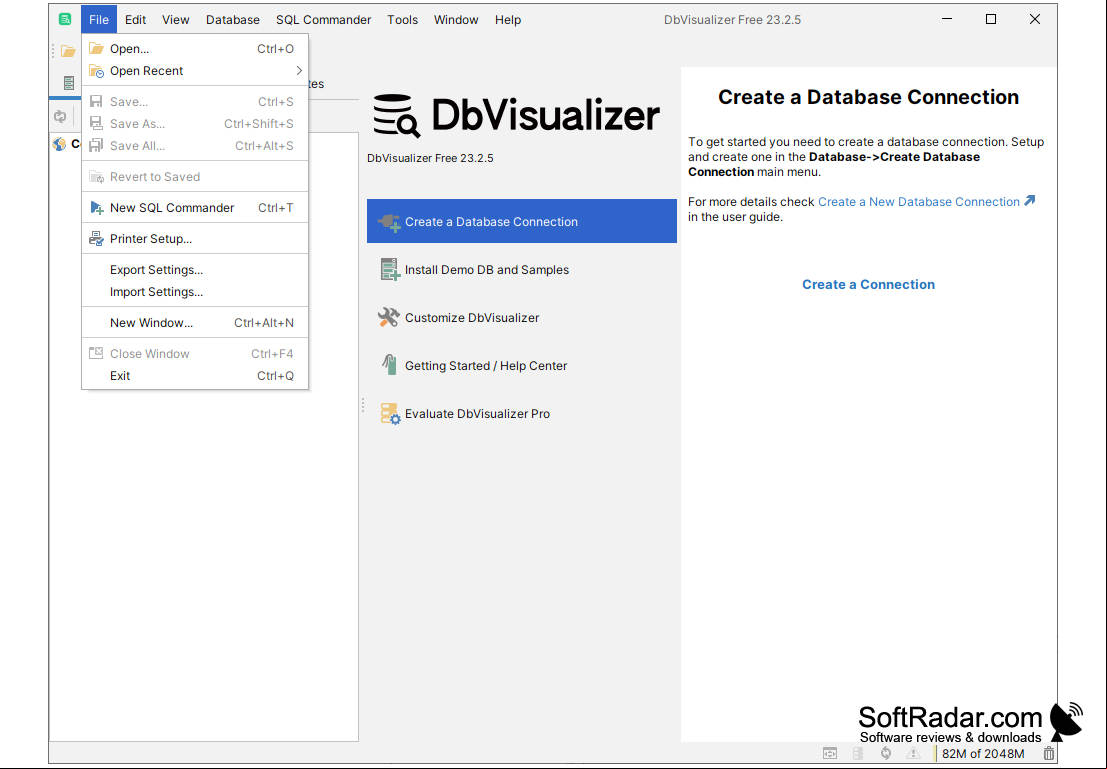Click the globe Connections node icon

(x=59, y=144)
